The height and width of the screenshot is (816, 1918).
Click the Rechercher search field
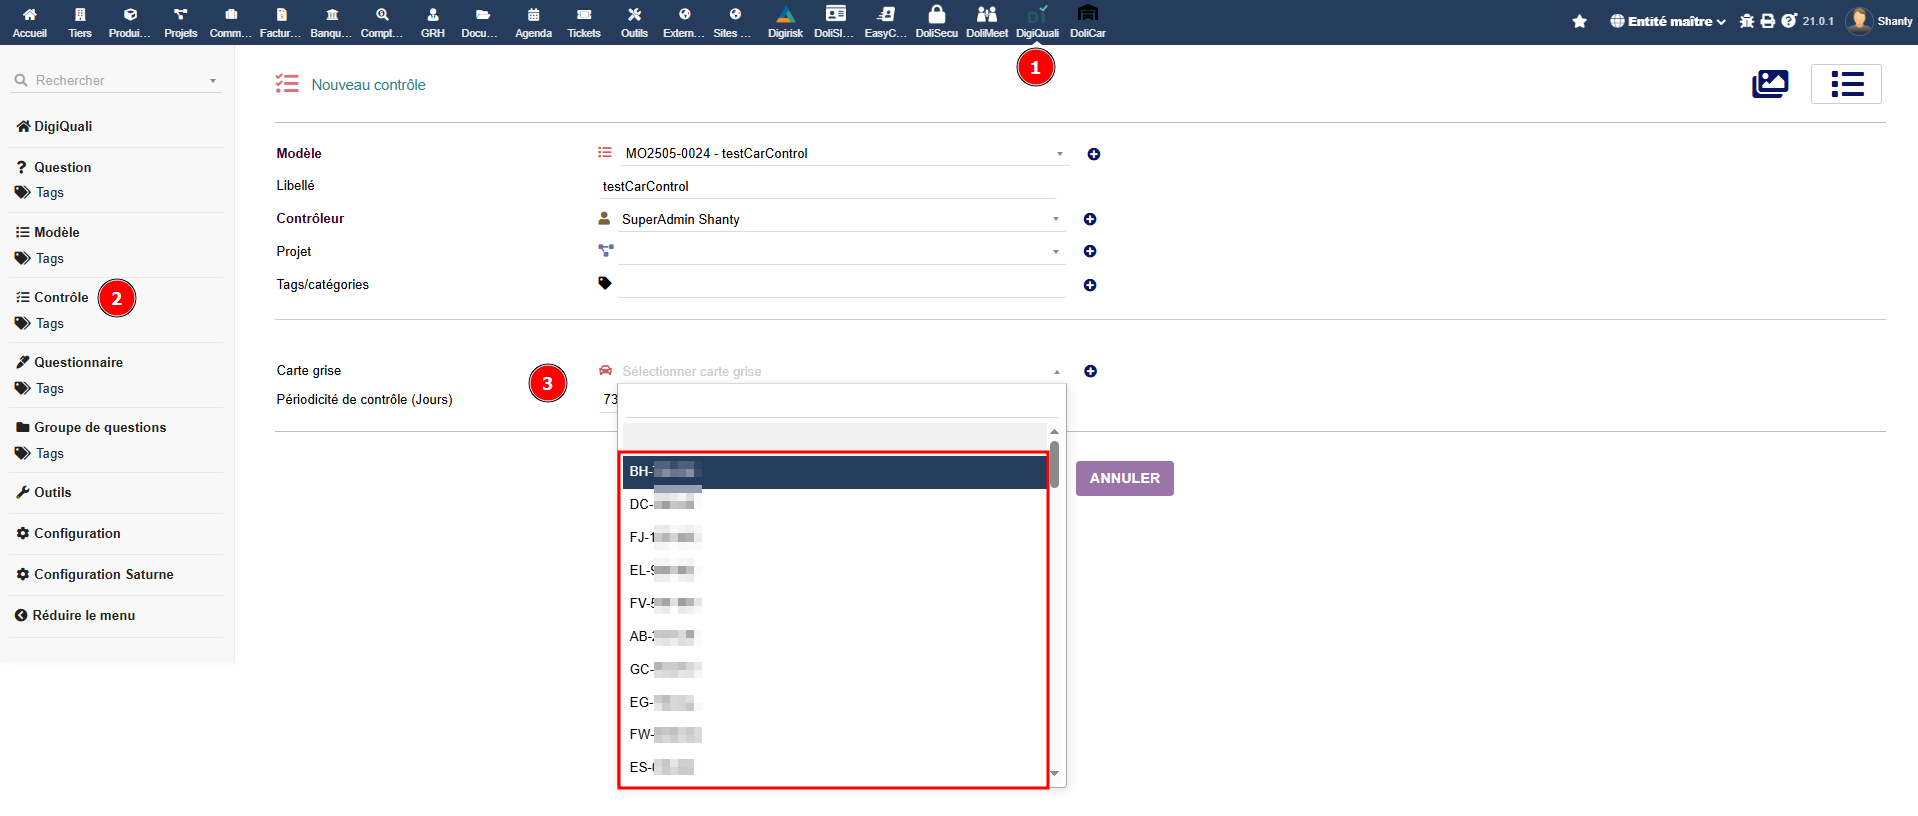[x=115, y=80]
